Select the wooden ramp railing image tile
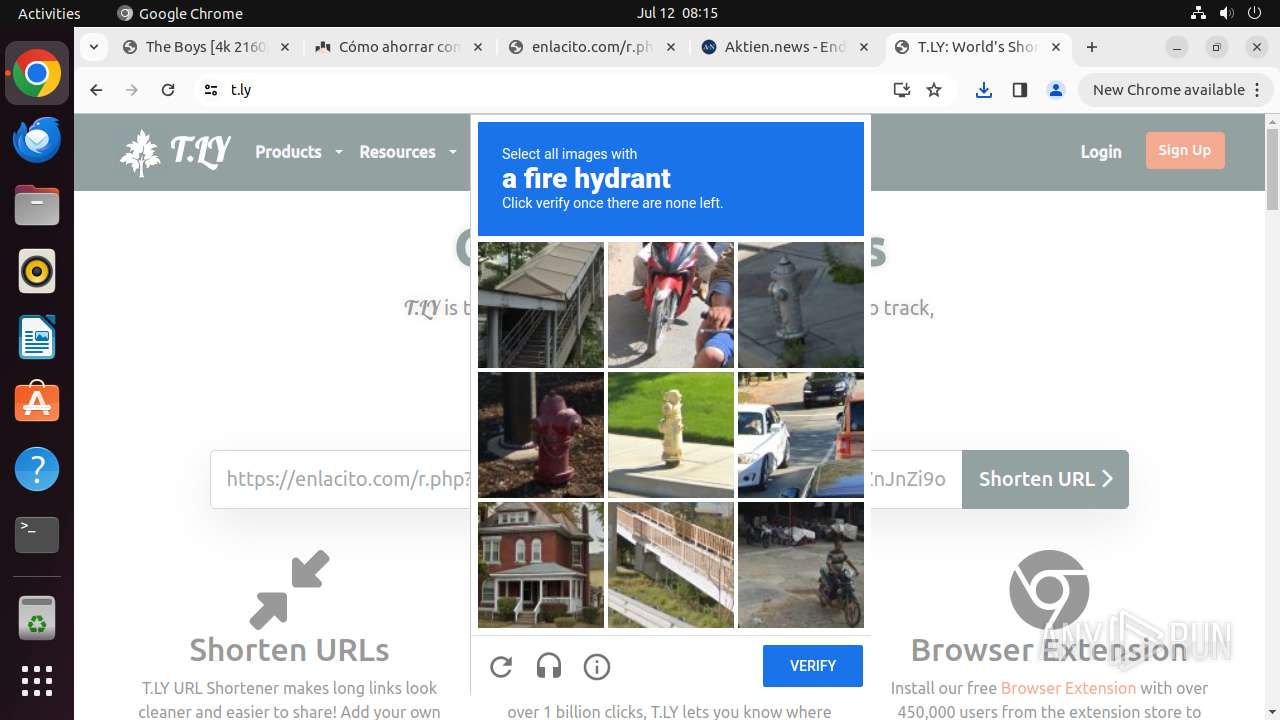 pos(671,565)
